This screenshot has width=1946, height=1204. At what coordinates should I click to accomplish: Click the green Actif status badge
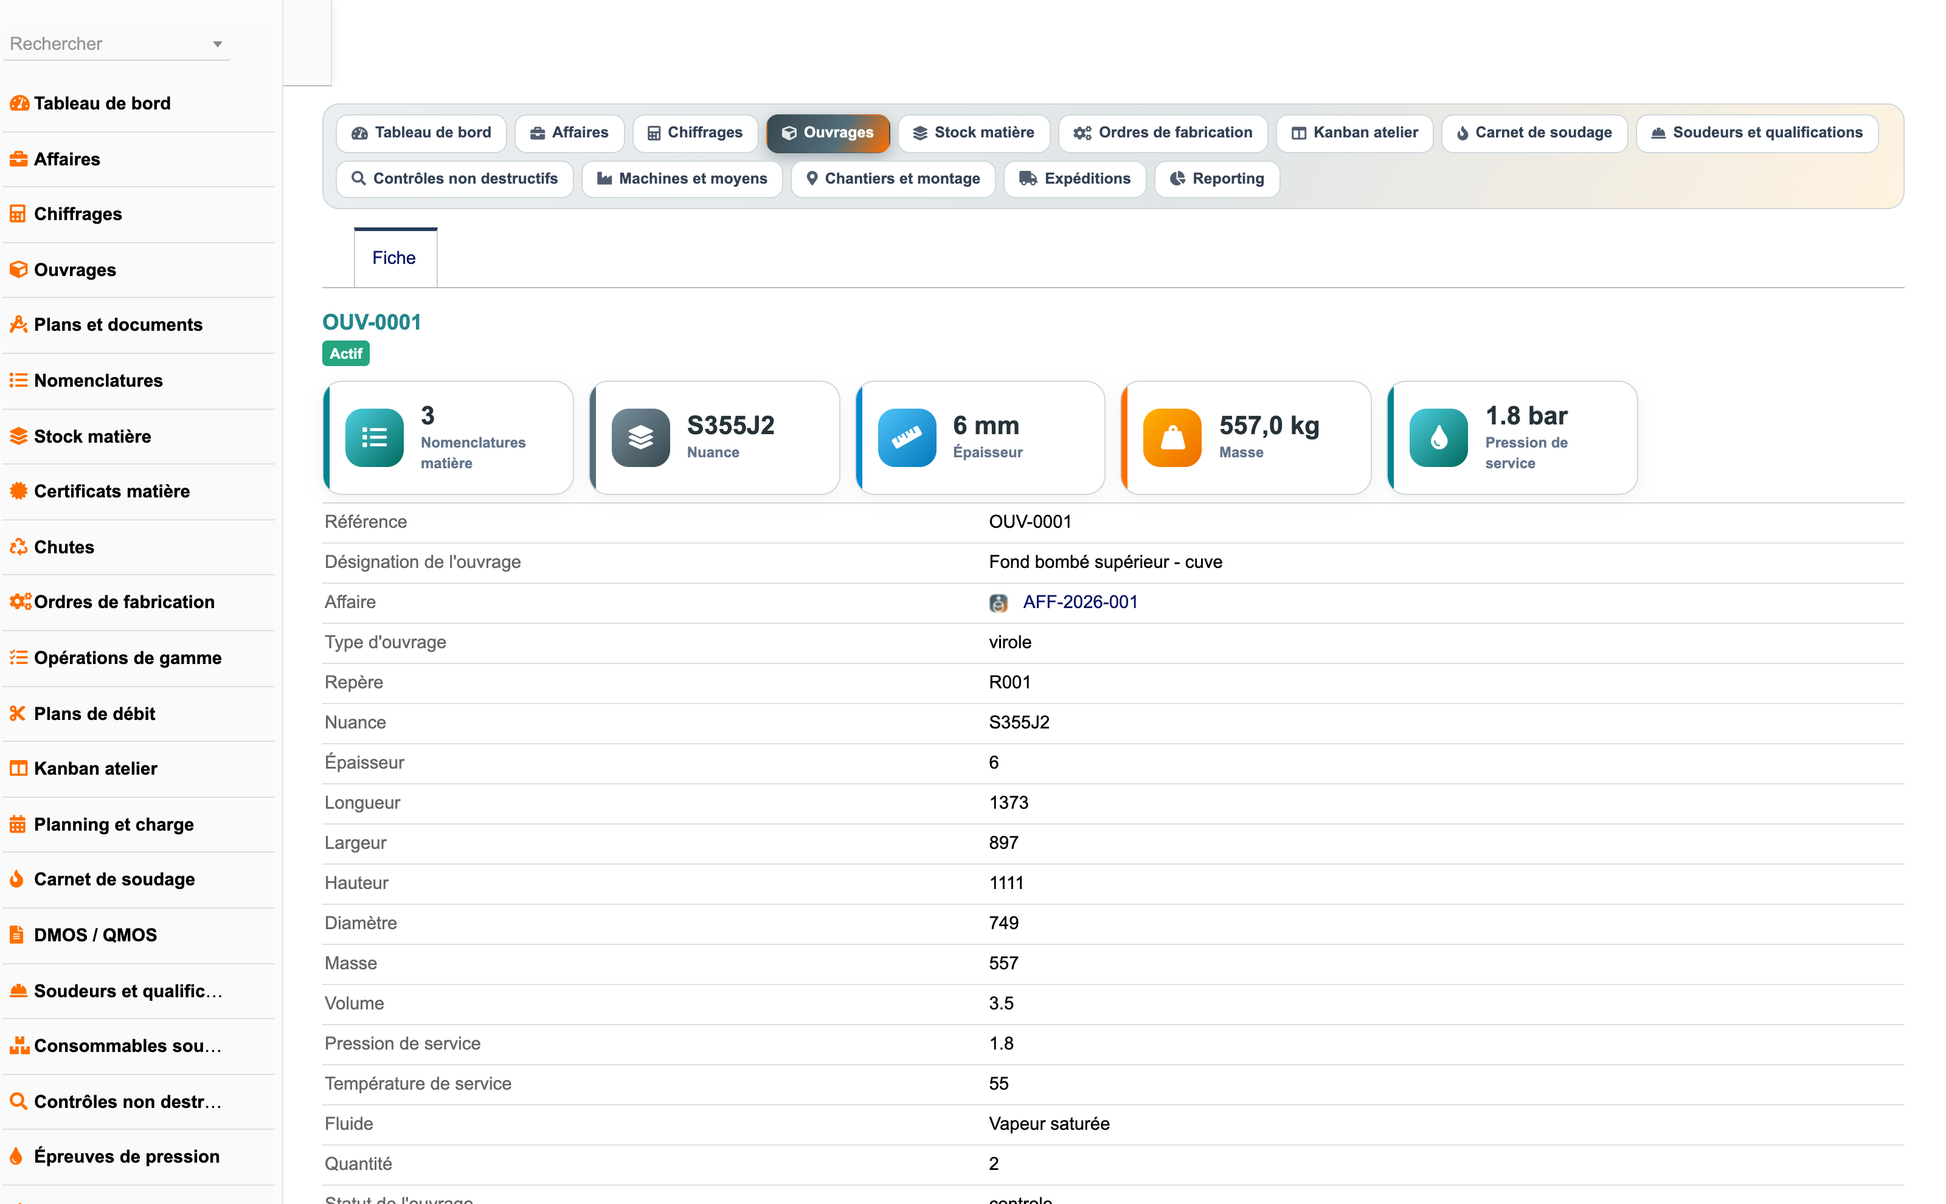(346, 354)
